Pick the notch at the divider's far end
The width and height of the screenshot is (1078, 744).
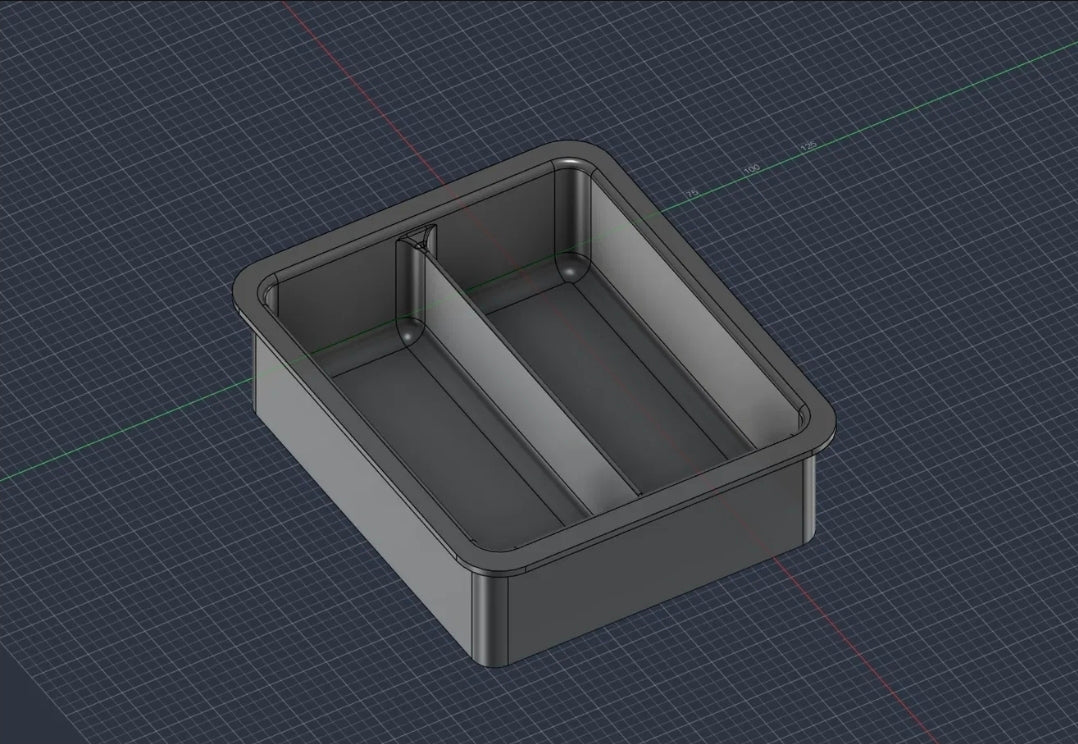pos(417,237)
